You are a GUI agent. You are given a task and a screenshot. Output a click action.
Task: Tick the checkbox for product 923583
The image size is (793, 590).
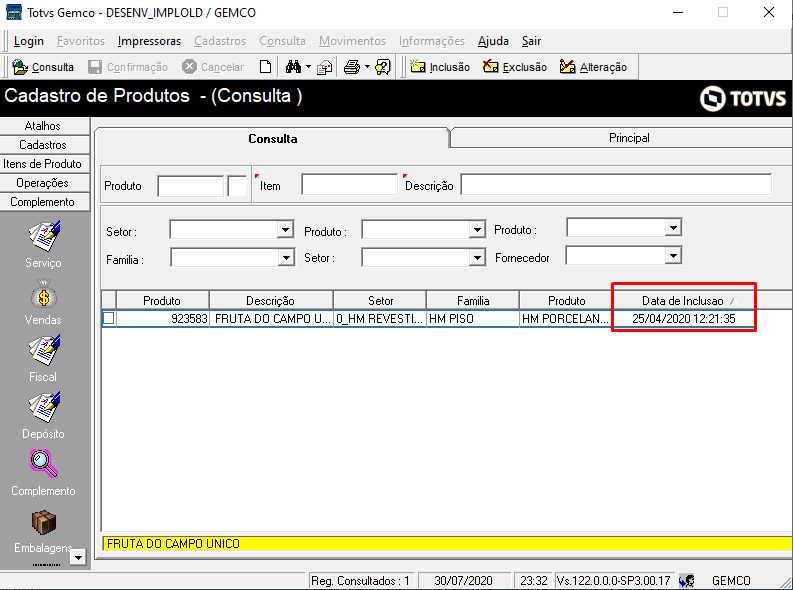109,319
